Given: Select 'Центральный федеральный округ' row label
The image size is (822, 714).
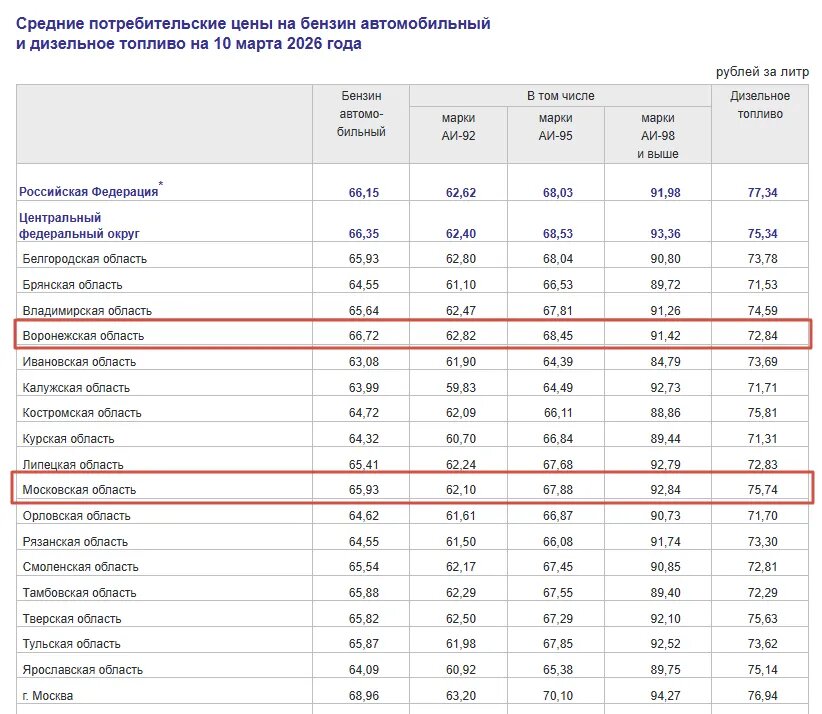Looking at the screenshot, I should [x=79, y=225].
